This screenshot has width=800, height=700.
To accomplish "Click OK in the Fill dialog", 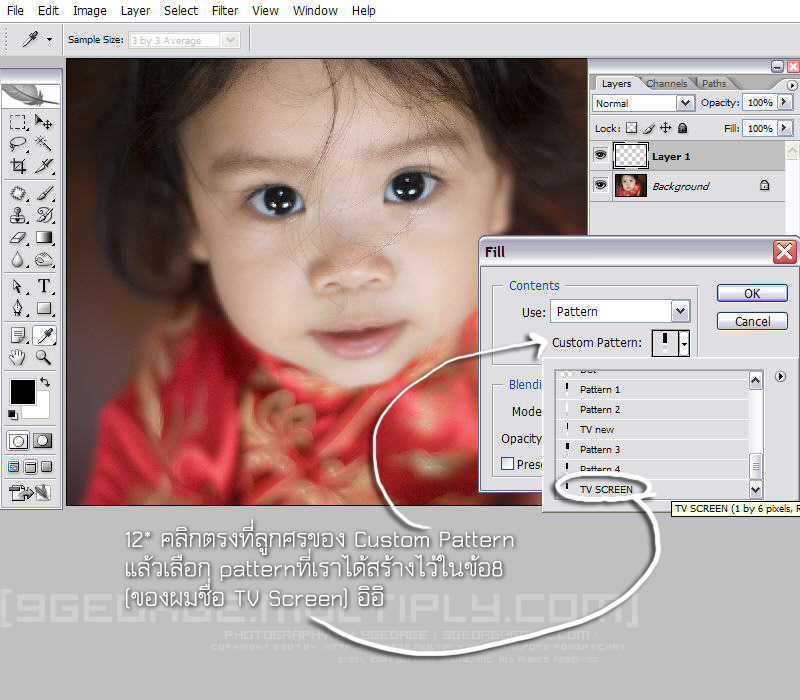I will (x=752, y=293).
